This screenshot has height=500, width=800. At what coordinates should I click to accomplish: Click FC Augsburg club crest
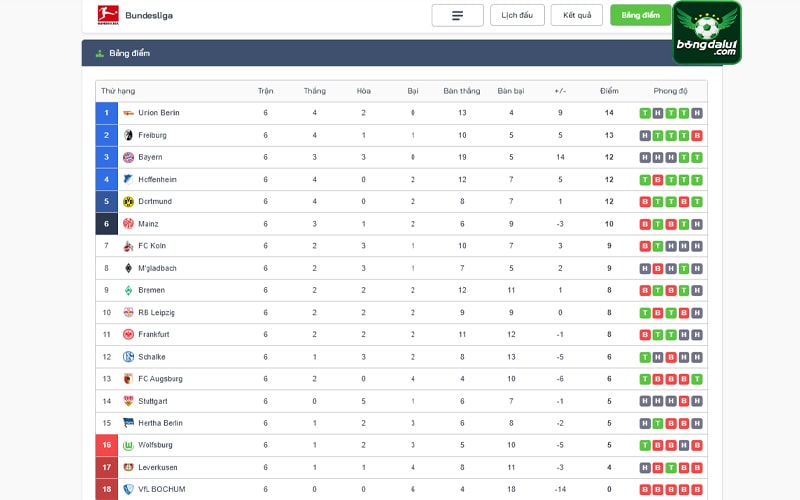tap(129, 379)
